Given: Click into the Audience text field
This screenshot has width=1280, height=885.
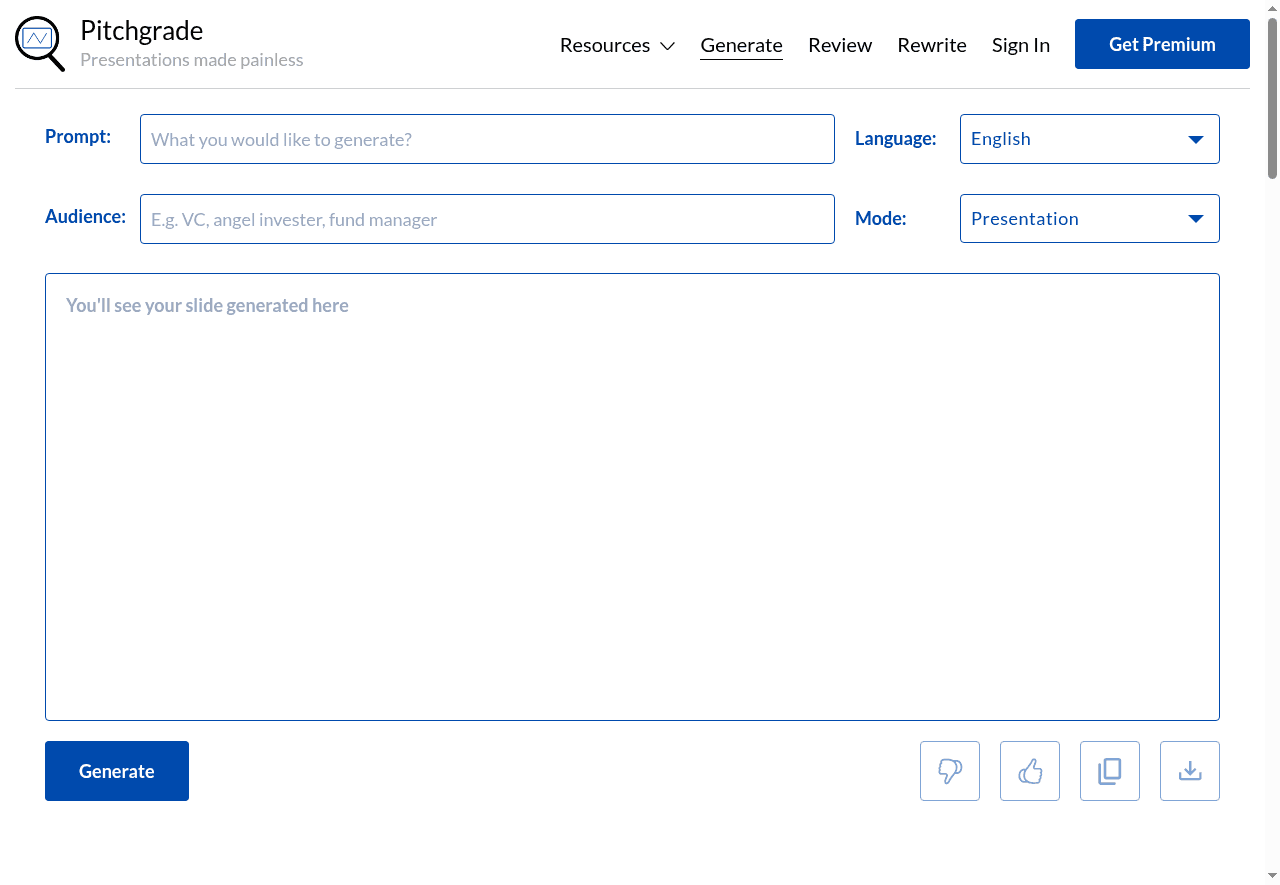Looking at the screenshot, I should pos(487,219).
